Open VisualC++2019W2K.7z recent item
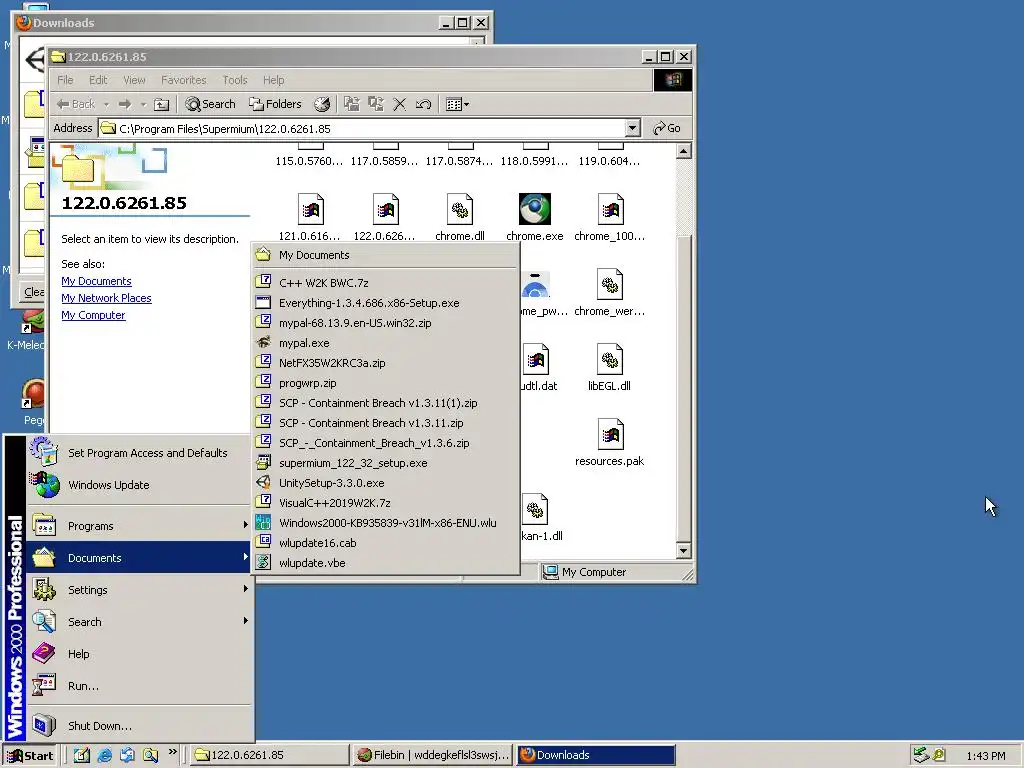This screenshot has height=768, width=1024. coord(386,503)
